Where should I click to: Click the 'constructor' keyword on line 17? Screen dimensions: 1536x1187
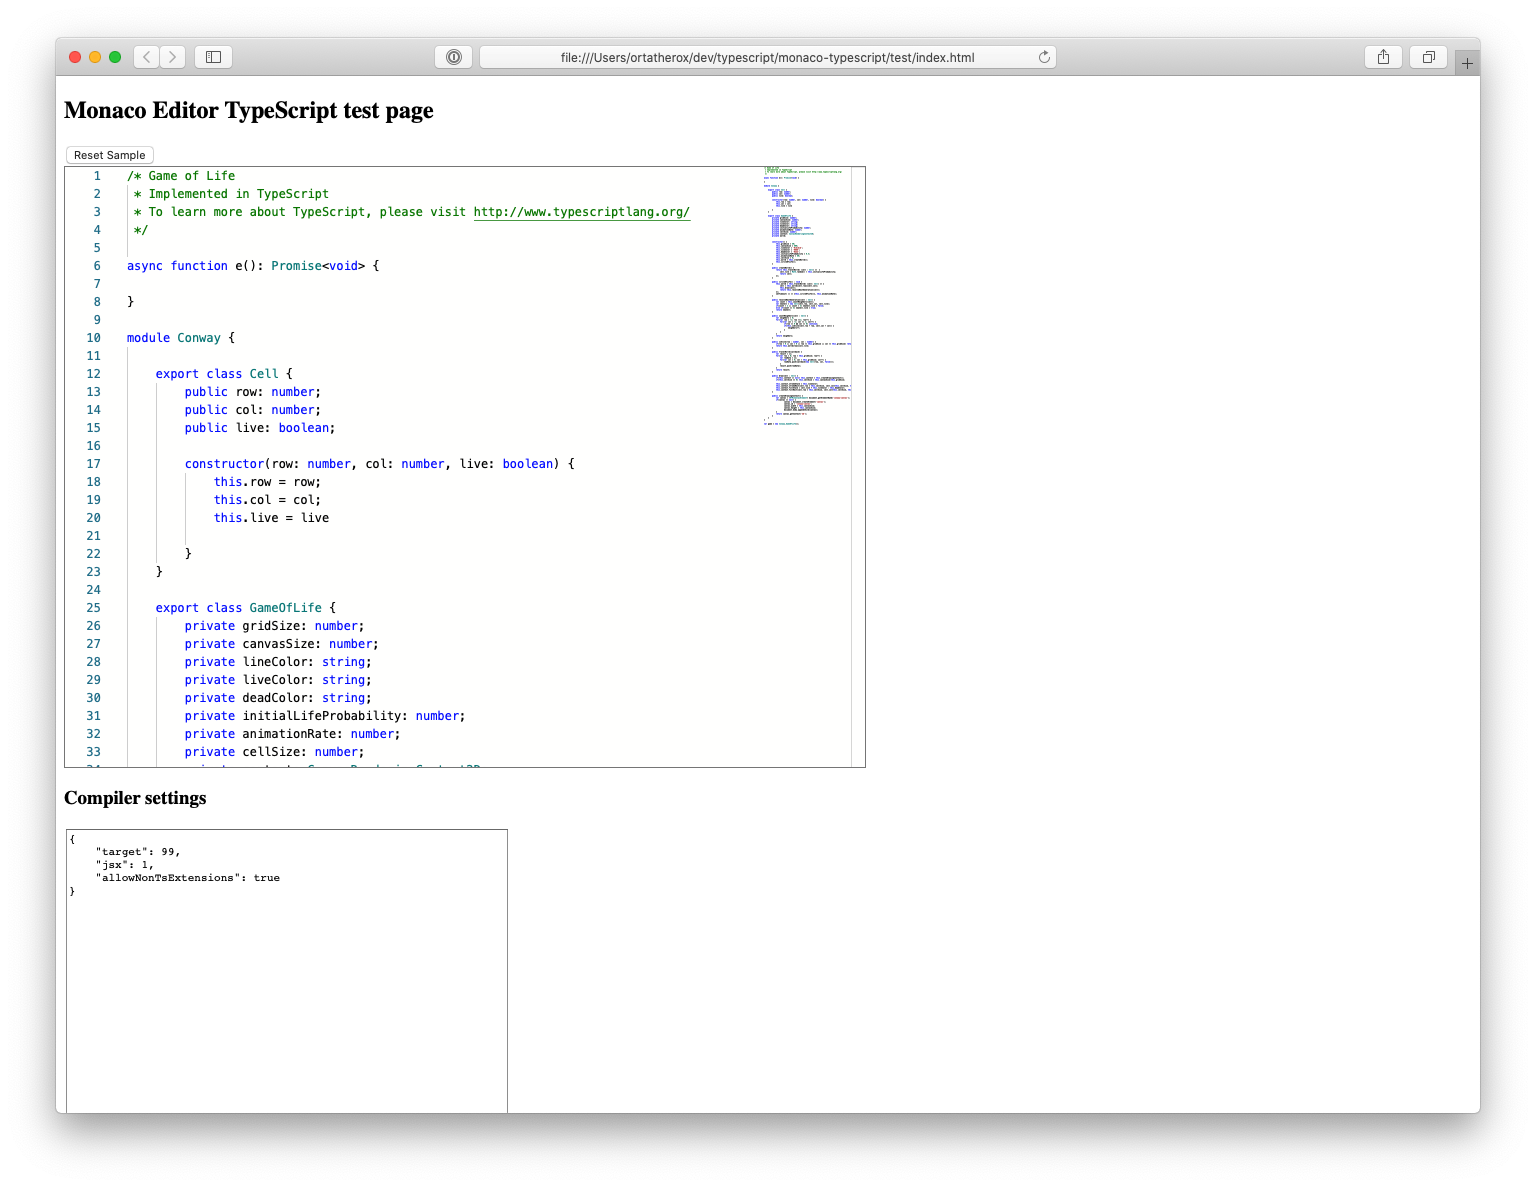coord(224,464)
